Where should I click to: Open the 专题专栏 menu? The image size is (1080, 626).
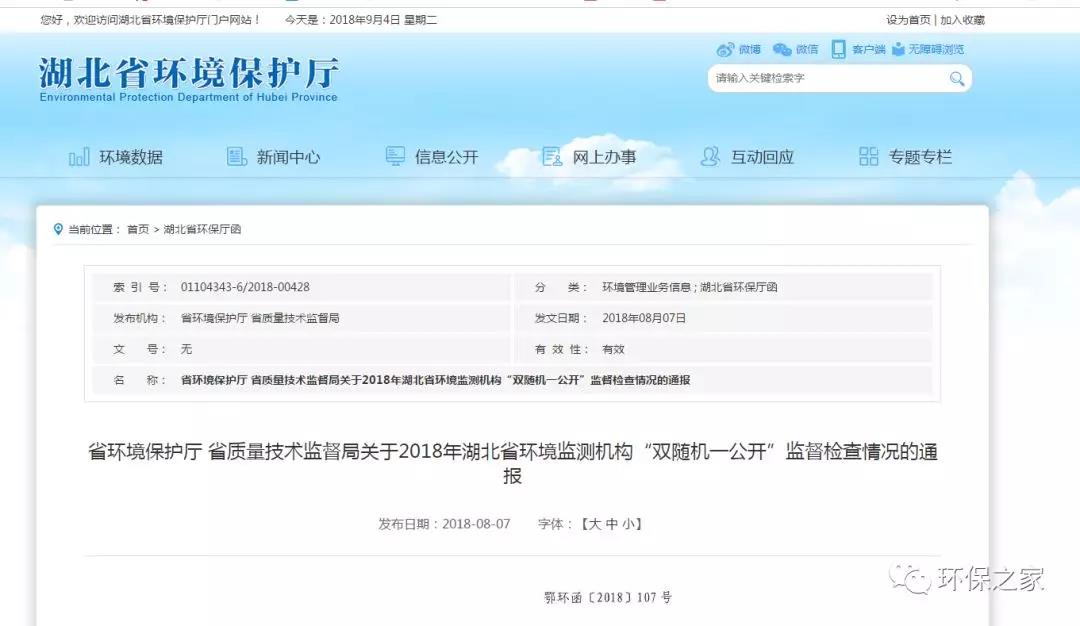906,157
